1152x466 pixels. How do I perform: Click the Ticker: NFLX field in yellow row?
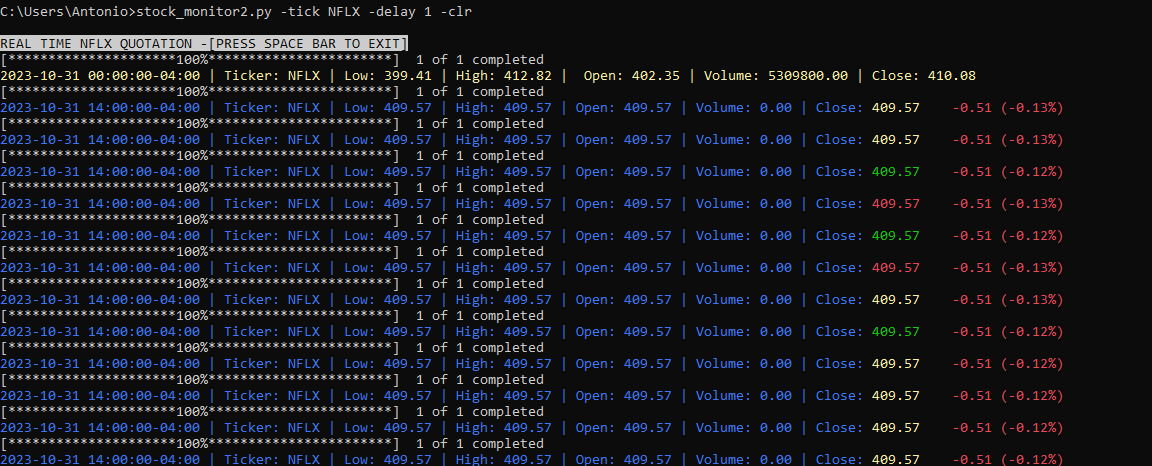[x=272, y=76]
